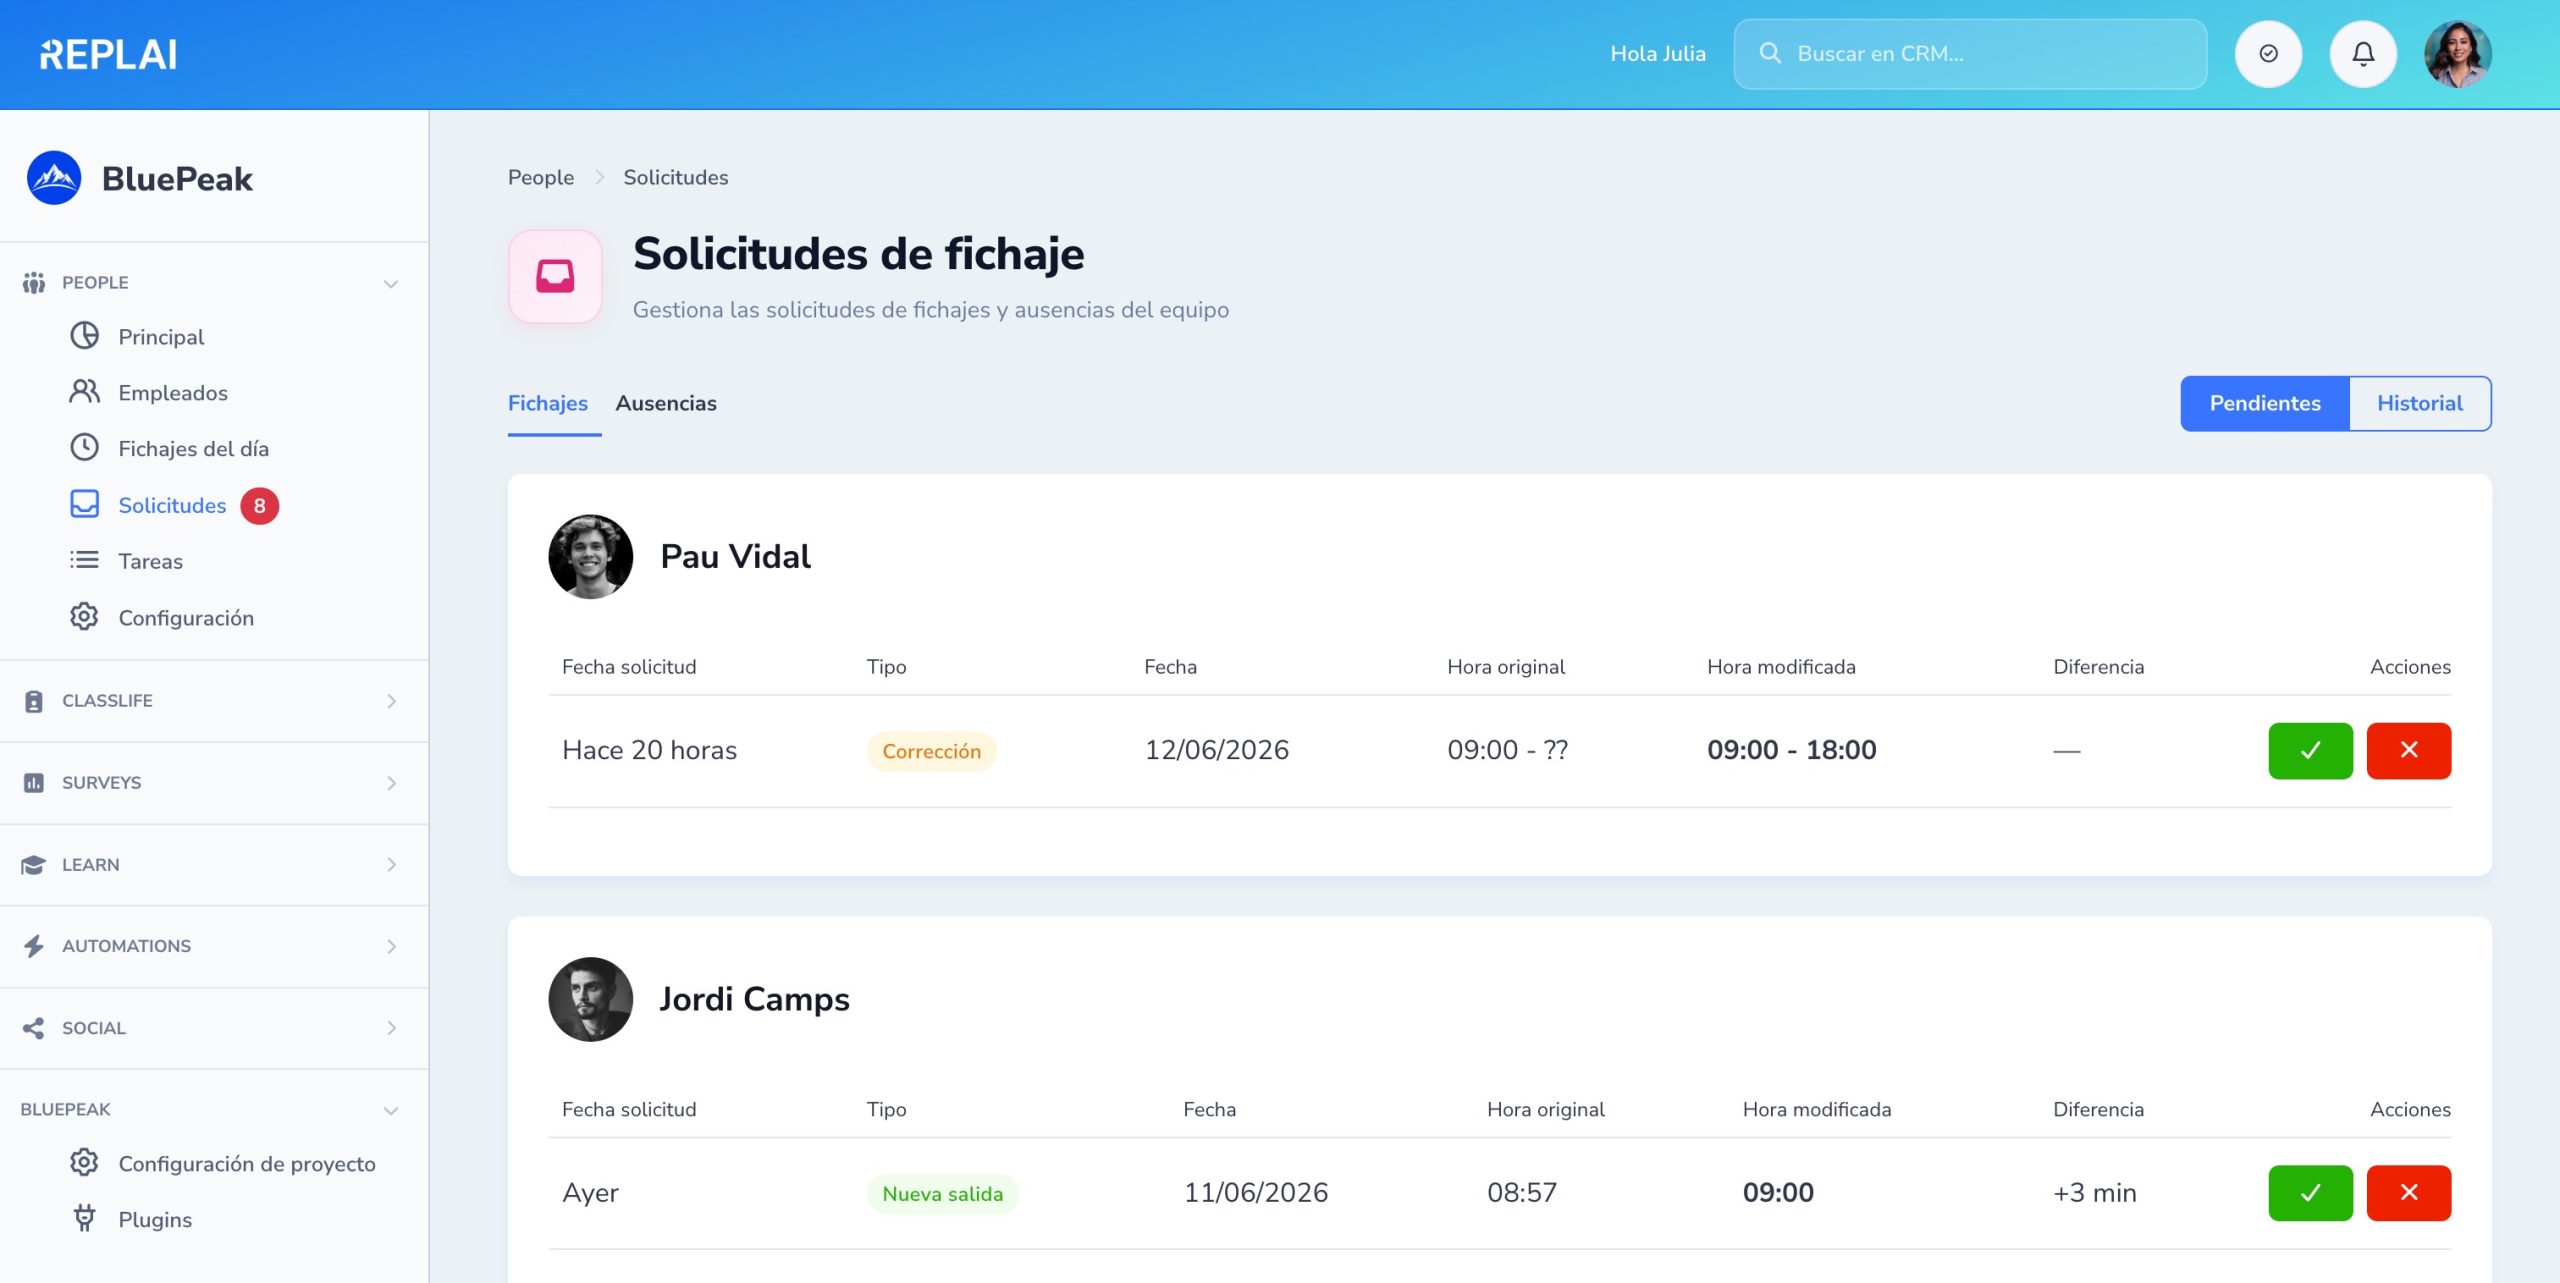Screen dimensions: 2560x1283
Task: Switch to the Ausencias tab
Action: [666, 403]
